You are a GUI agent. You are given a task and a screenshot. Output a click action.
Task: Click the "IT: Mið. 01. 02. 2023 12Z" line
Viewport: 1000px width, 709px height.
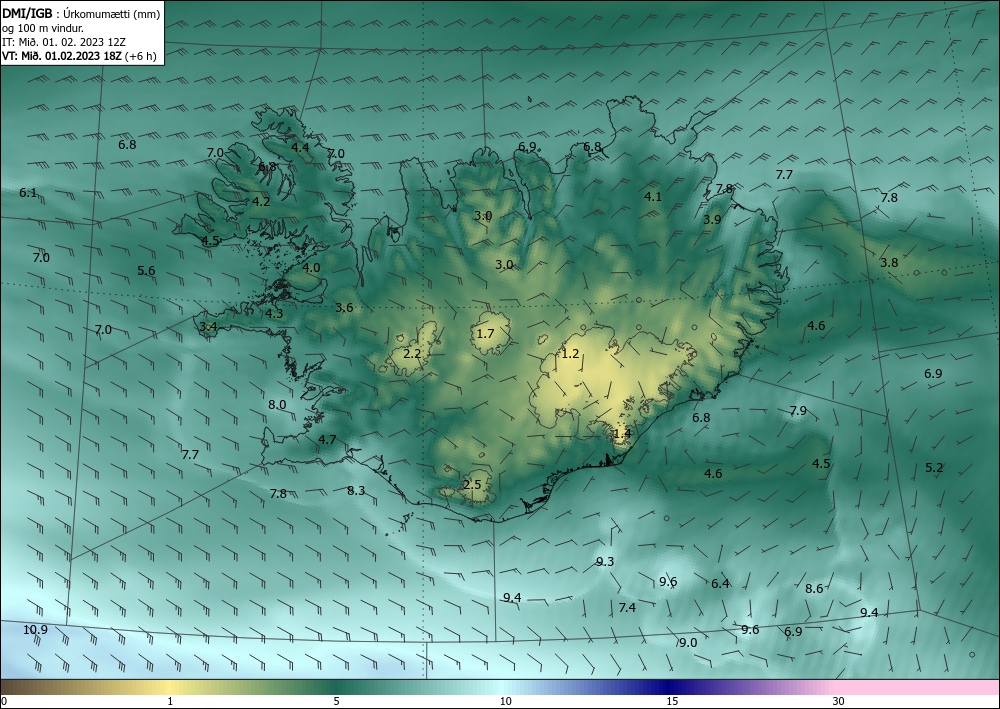[64, 42]
